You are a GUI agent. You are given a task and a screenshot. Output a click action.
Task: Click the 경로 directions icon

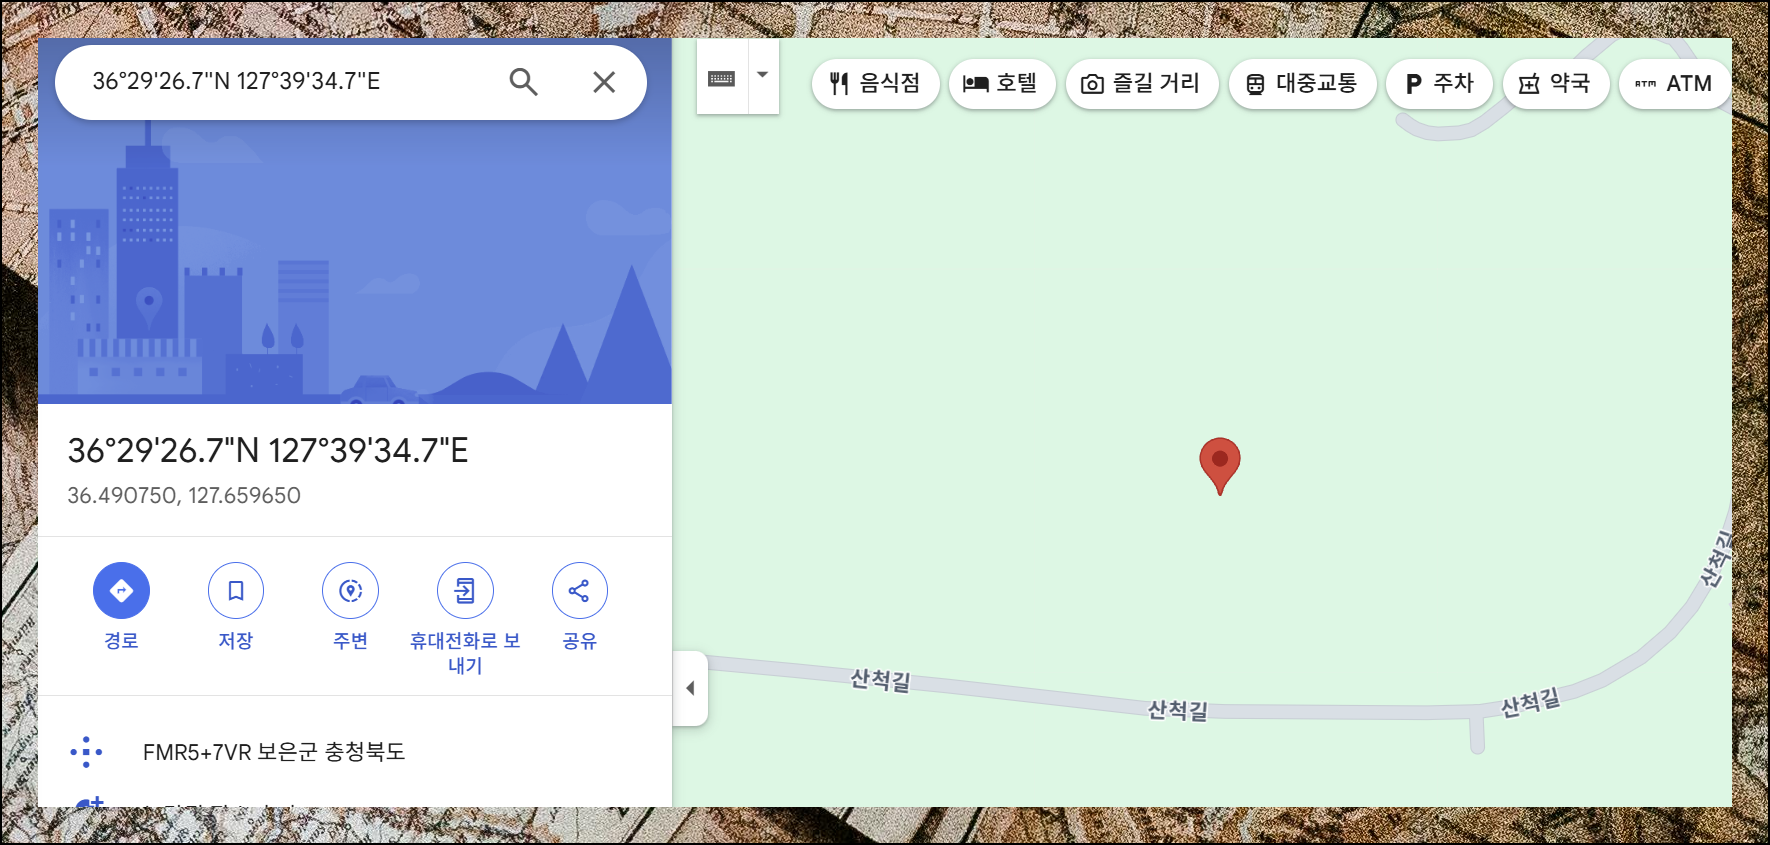coord(121,591)
